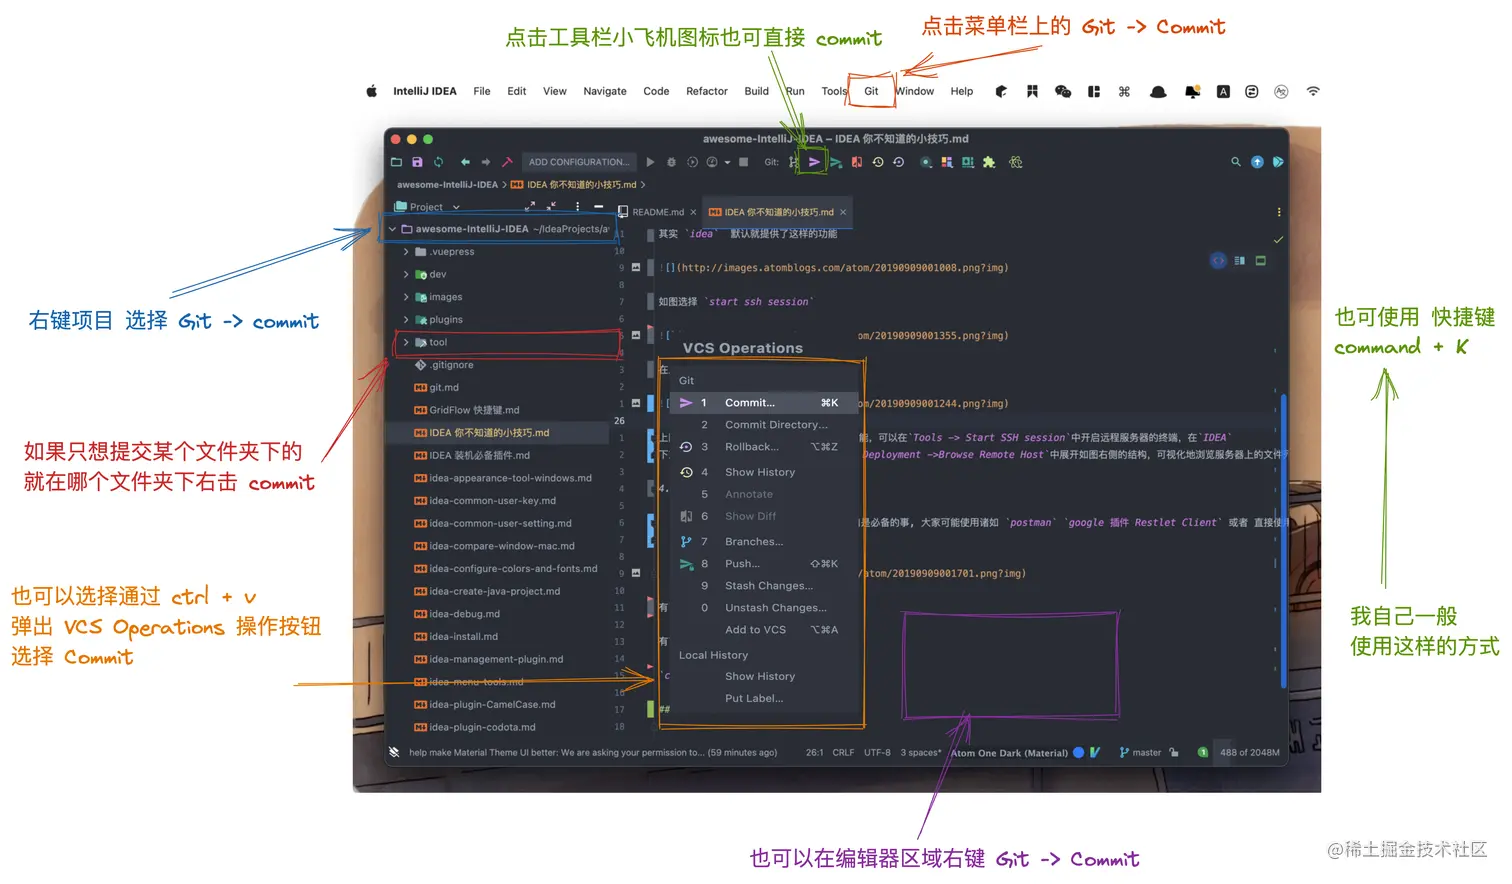Click the Atom One Dark (Material) theme switcher
This screenshot has width=1512, height=884.
pos(1009,753)
